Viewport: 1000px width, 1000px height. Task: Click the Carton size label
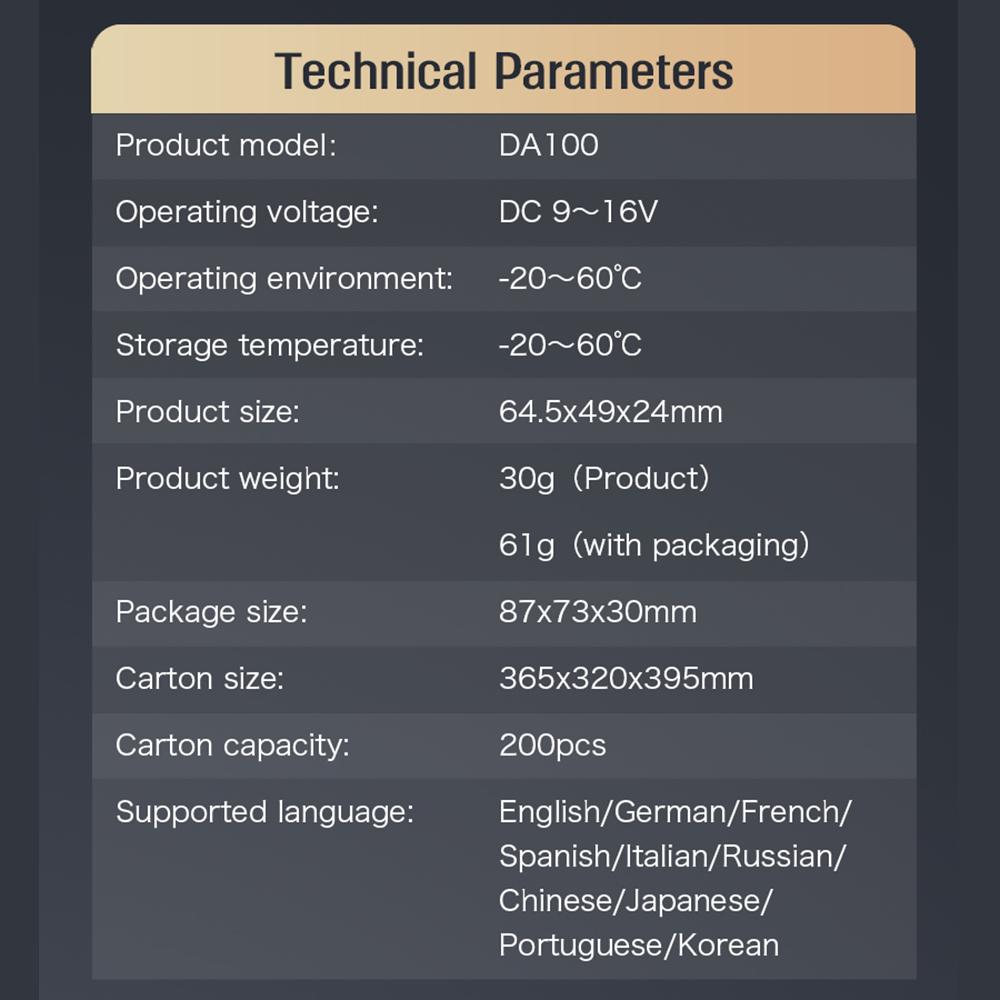[200, 678]
